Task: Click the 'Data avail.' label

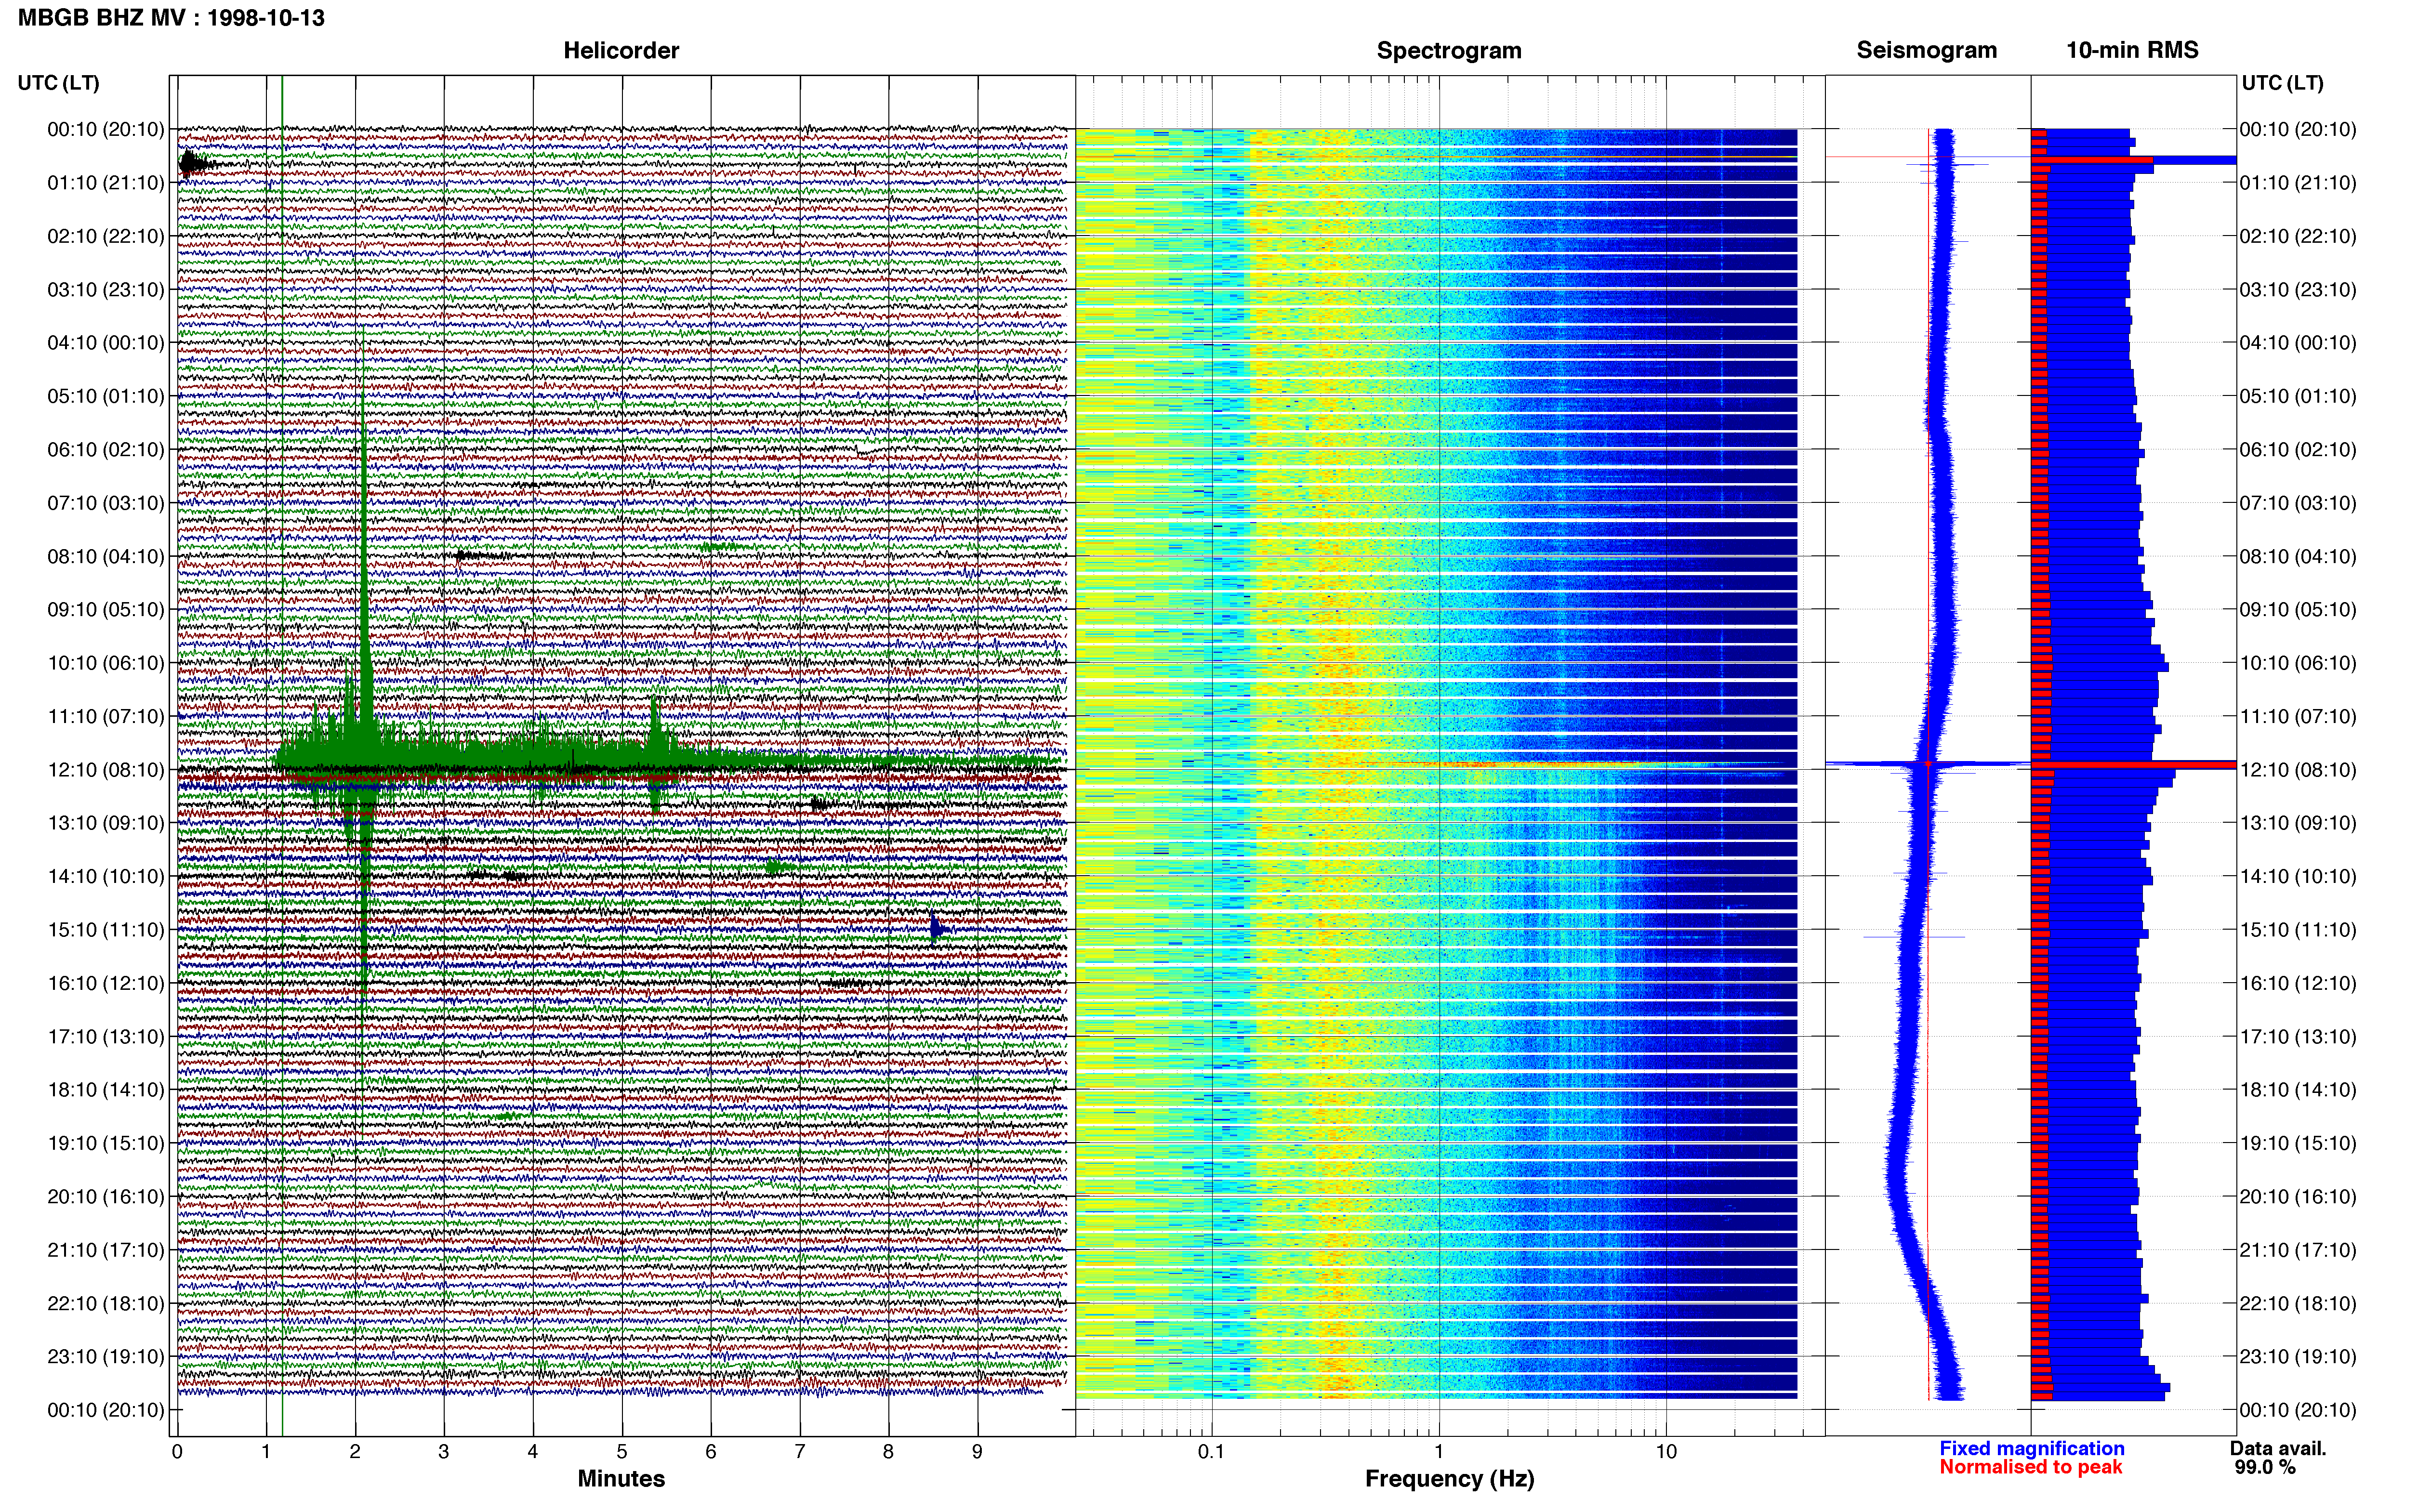Action: click(x=2278, y=1448)
